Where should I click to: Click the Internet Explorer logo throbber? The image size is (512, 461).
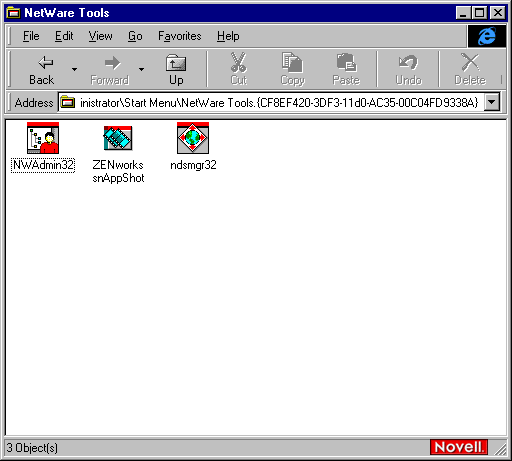pyautogui.click(x=487, y=36)
